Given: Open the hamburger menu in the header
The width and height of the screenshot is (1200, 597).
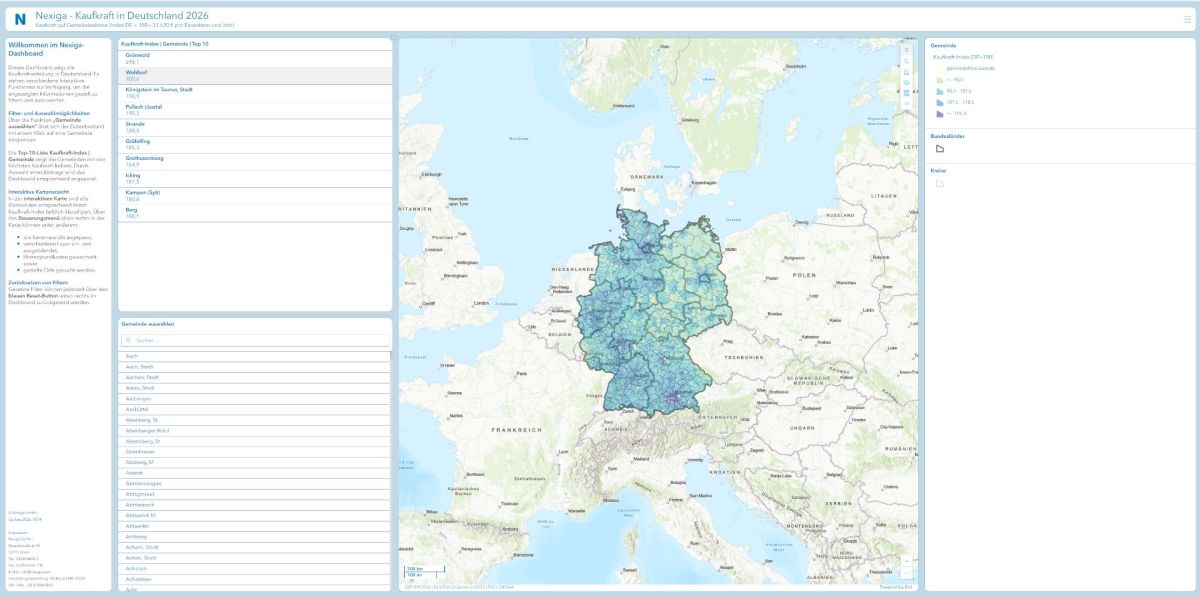Looking at the screenshot, I should pyautogui.click(x=1186, y=18).
